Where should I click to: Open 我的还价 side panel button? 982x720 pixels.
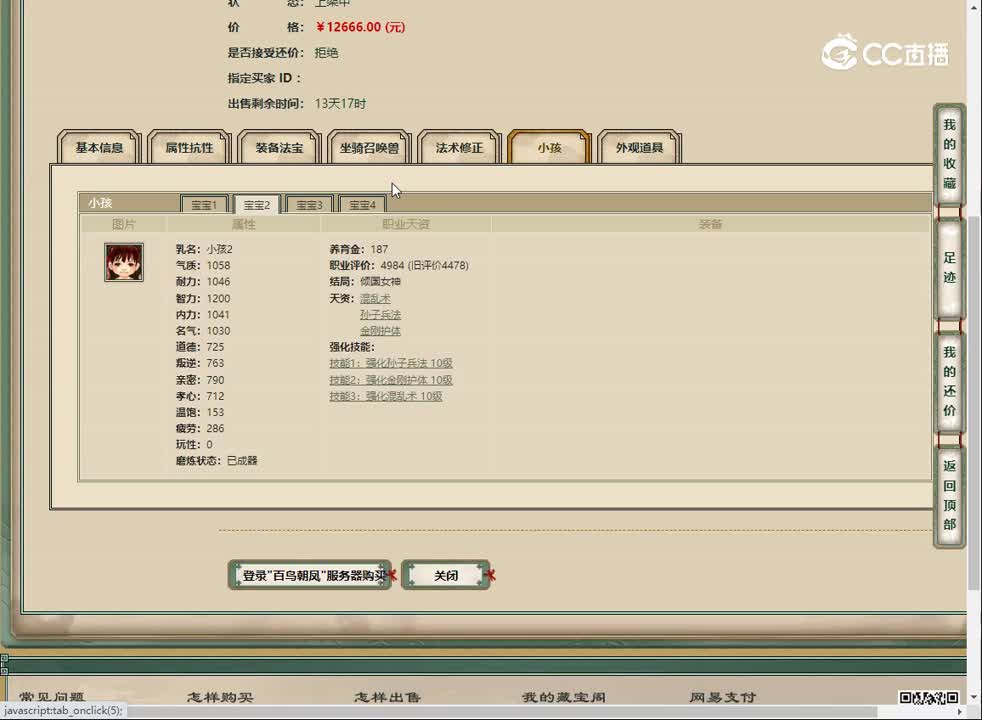pos(949,381)
